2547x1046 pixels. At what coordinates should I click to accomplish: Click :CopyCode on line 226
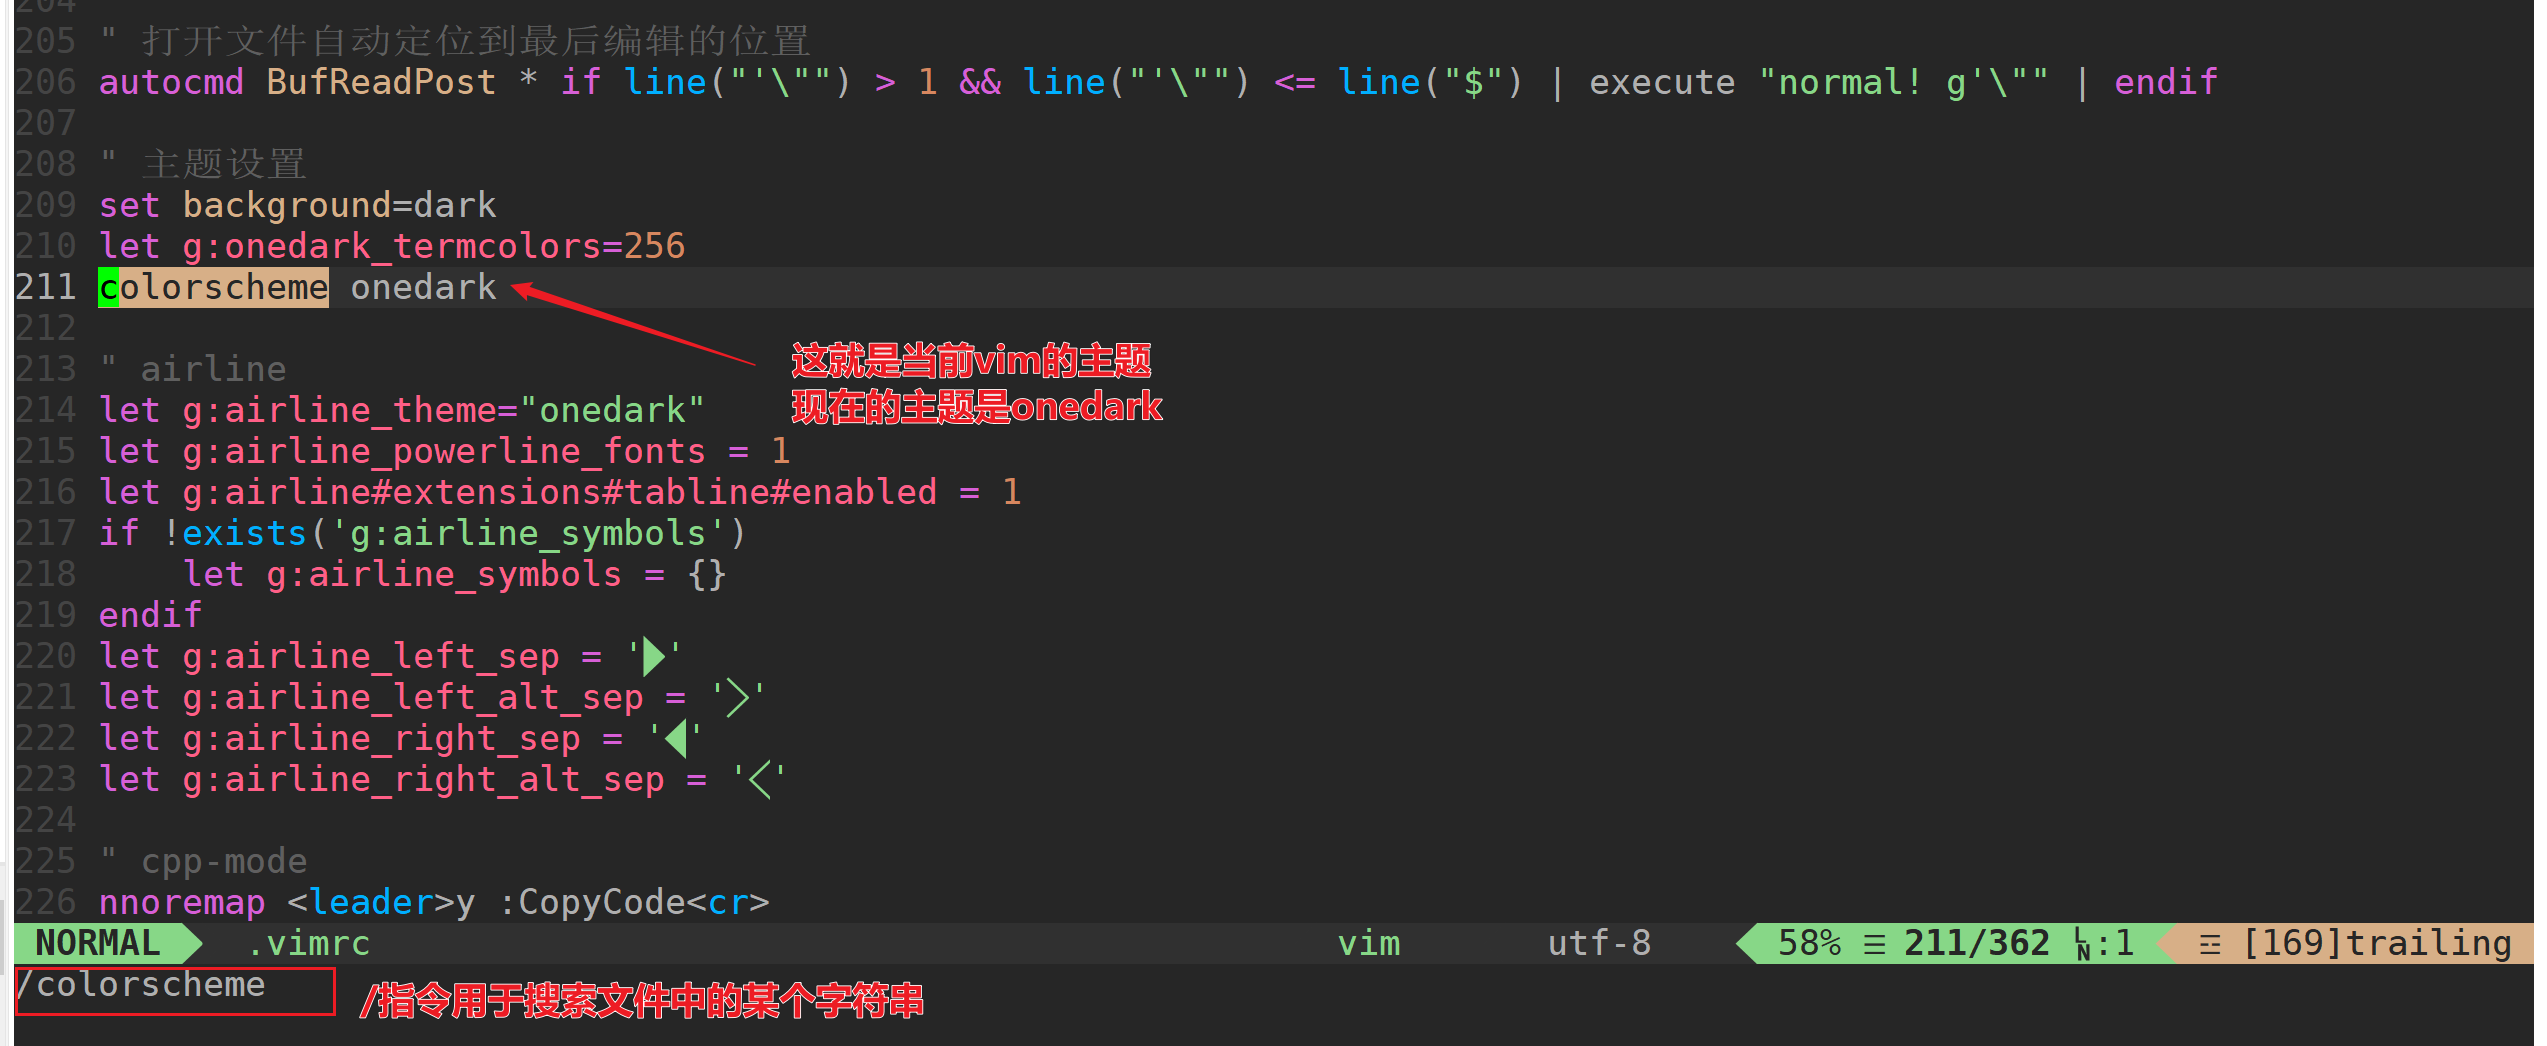coord(592,902)
